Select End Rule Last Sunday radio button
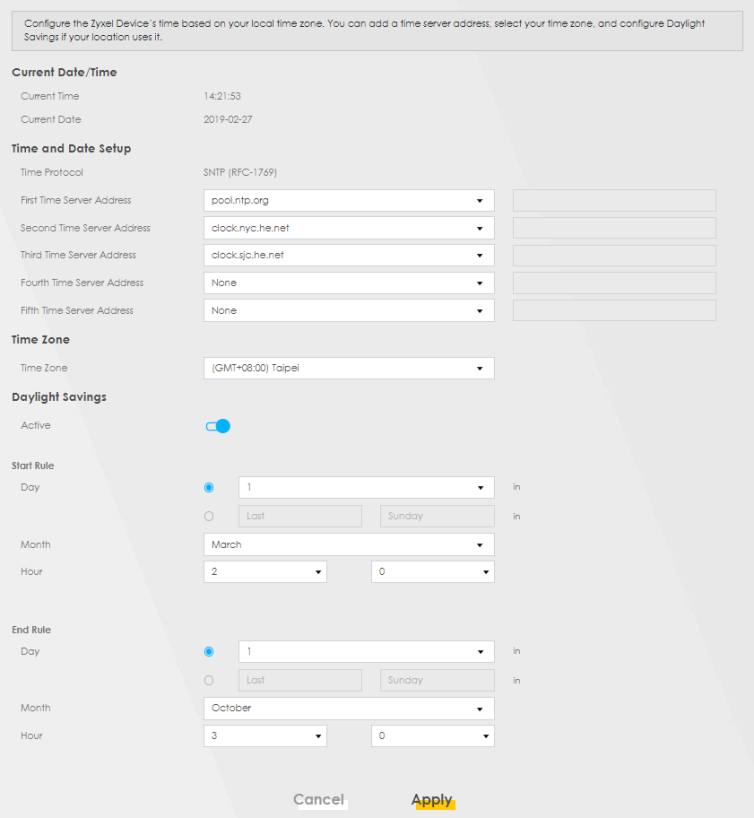The height and width of the screenshot is (818, 754). pyautogui.click(x=209, y=681)
